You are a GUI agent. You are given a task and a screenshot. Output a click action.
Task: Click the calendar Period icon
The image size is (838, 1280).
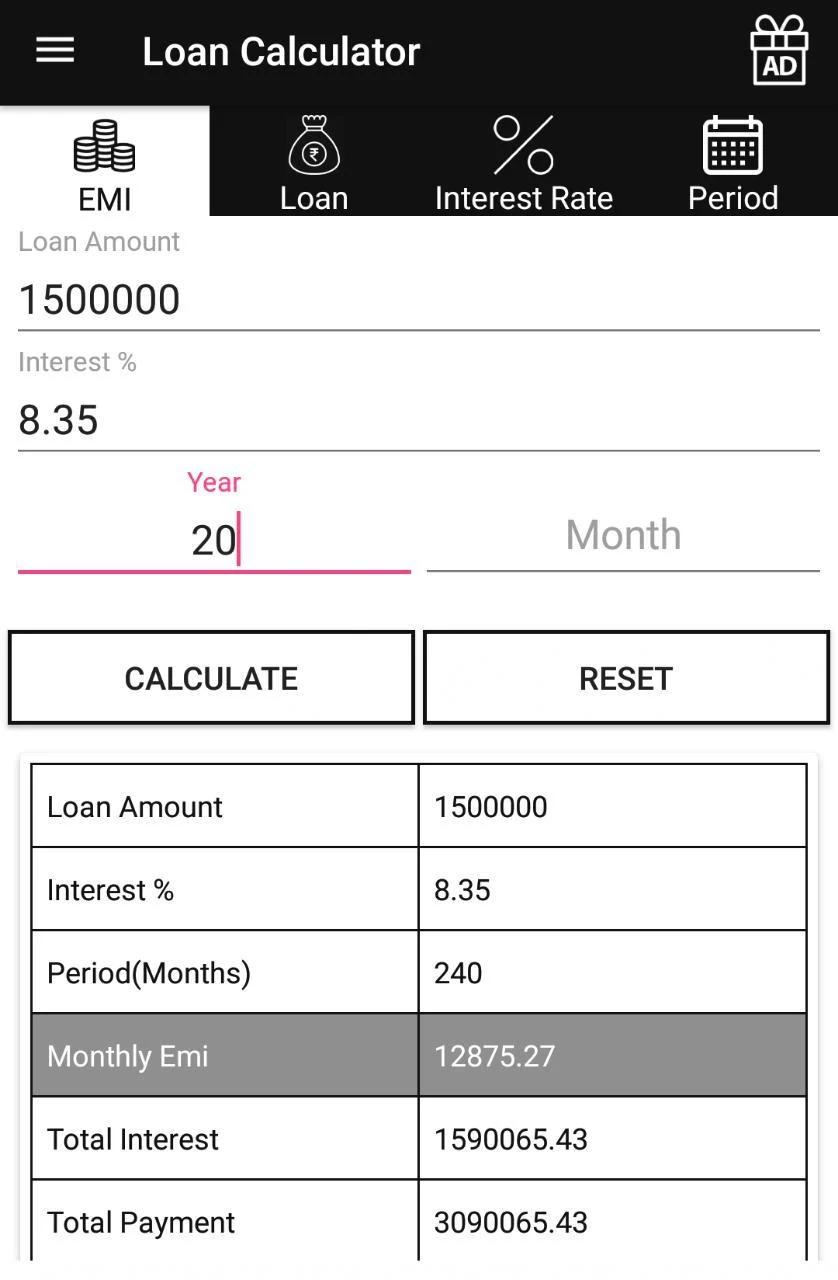[x=733, y=146]
